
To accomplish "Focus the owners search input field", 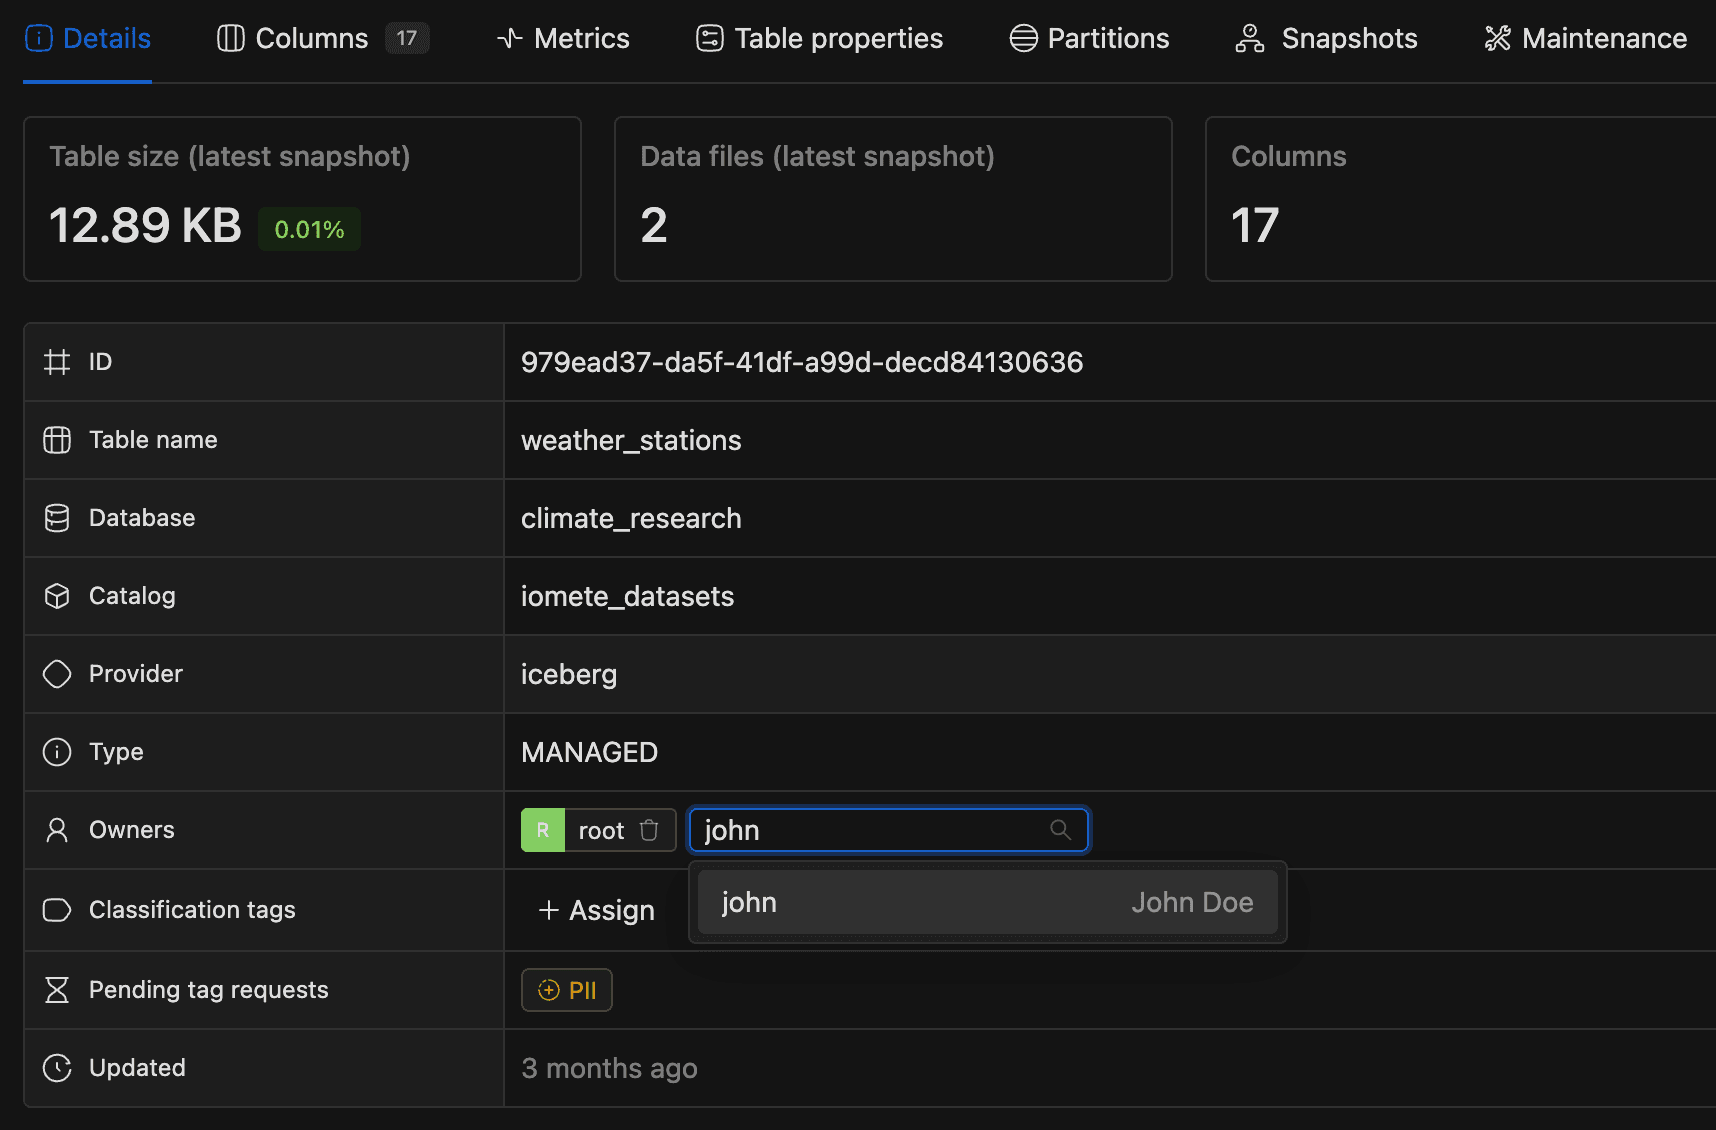I will click(870, 830).
